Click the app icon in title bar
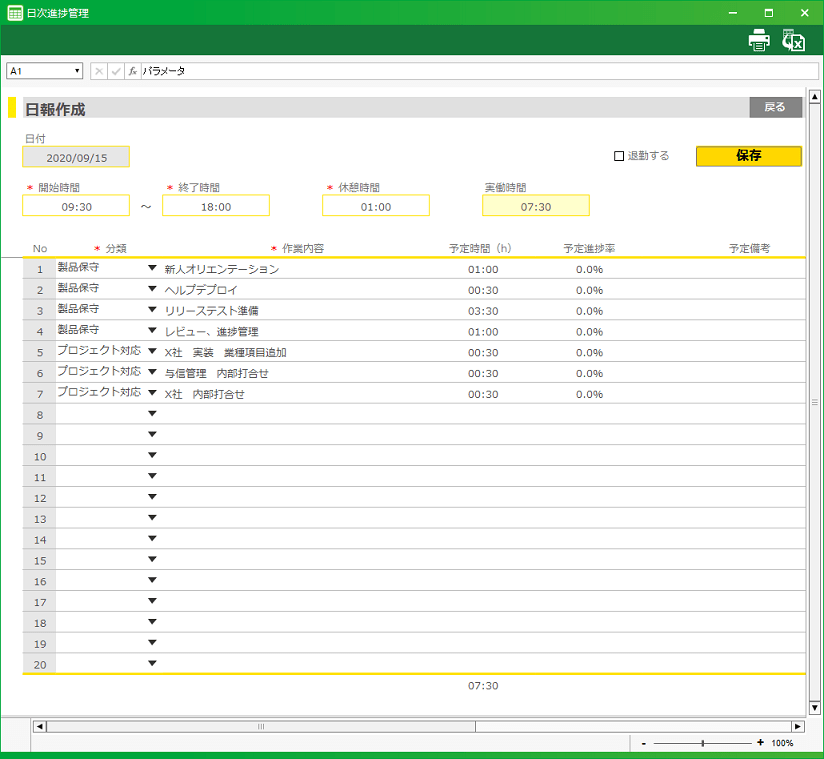 pyautogui.click(x=15, y=13)
